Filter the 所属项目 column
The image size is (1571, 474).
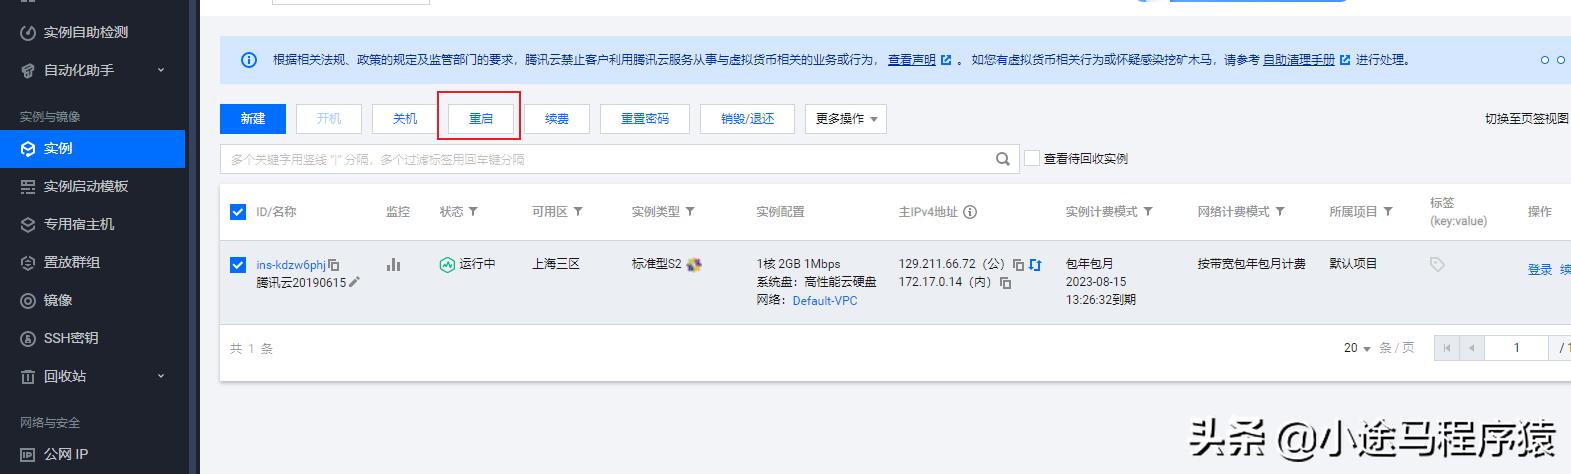coord(1388,212)
